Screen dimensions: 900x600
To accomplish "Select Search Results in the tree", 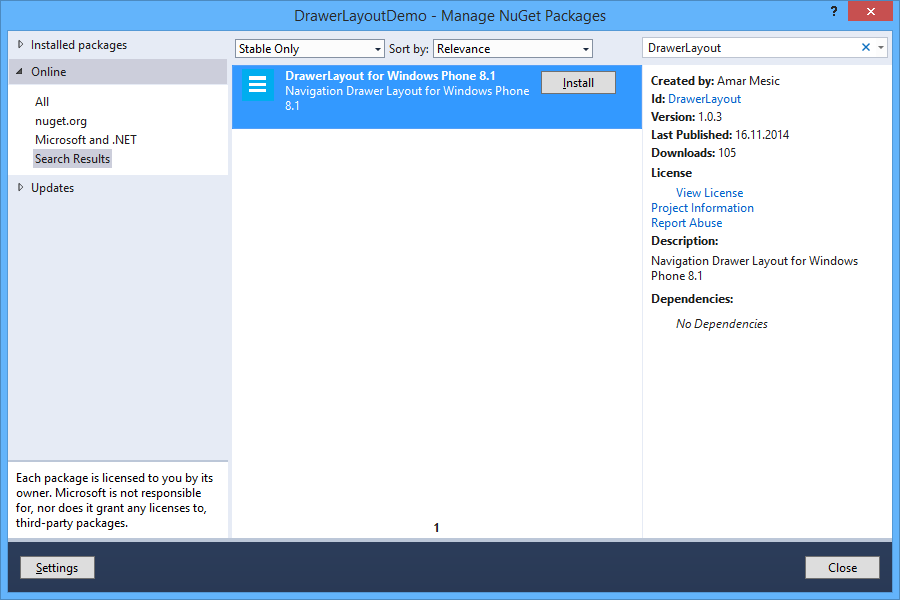I will (x=72, y=159).
